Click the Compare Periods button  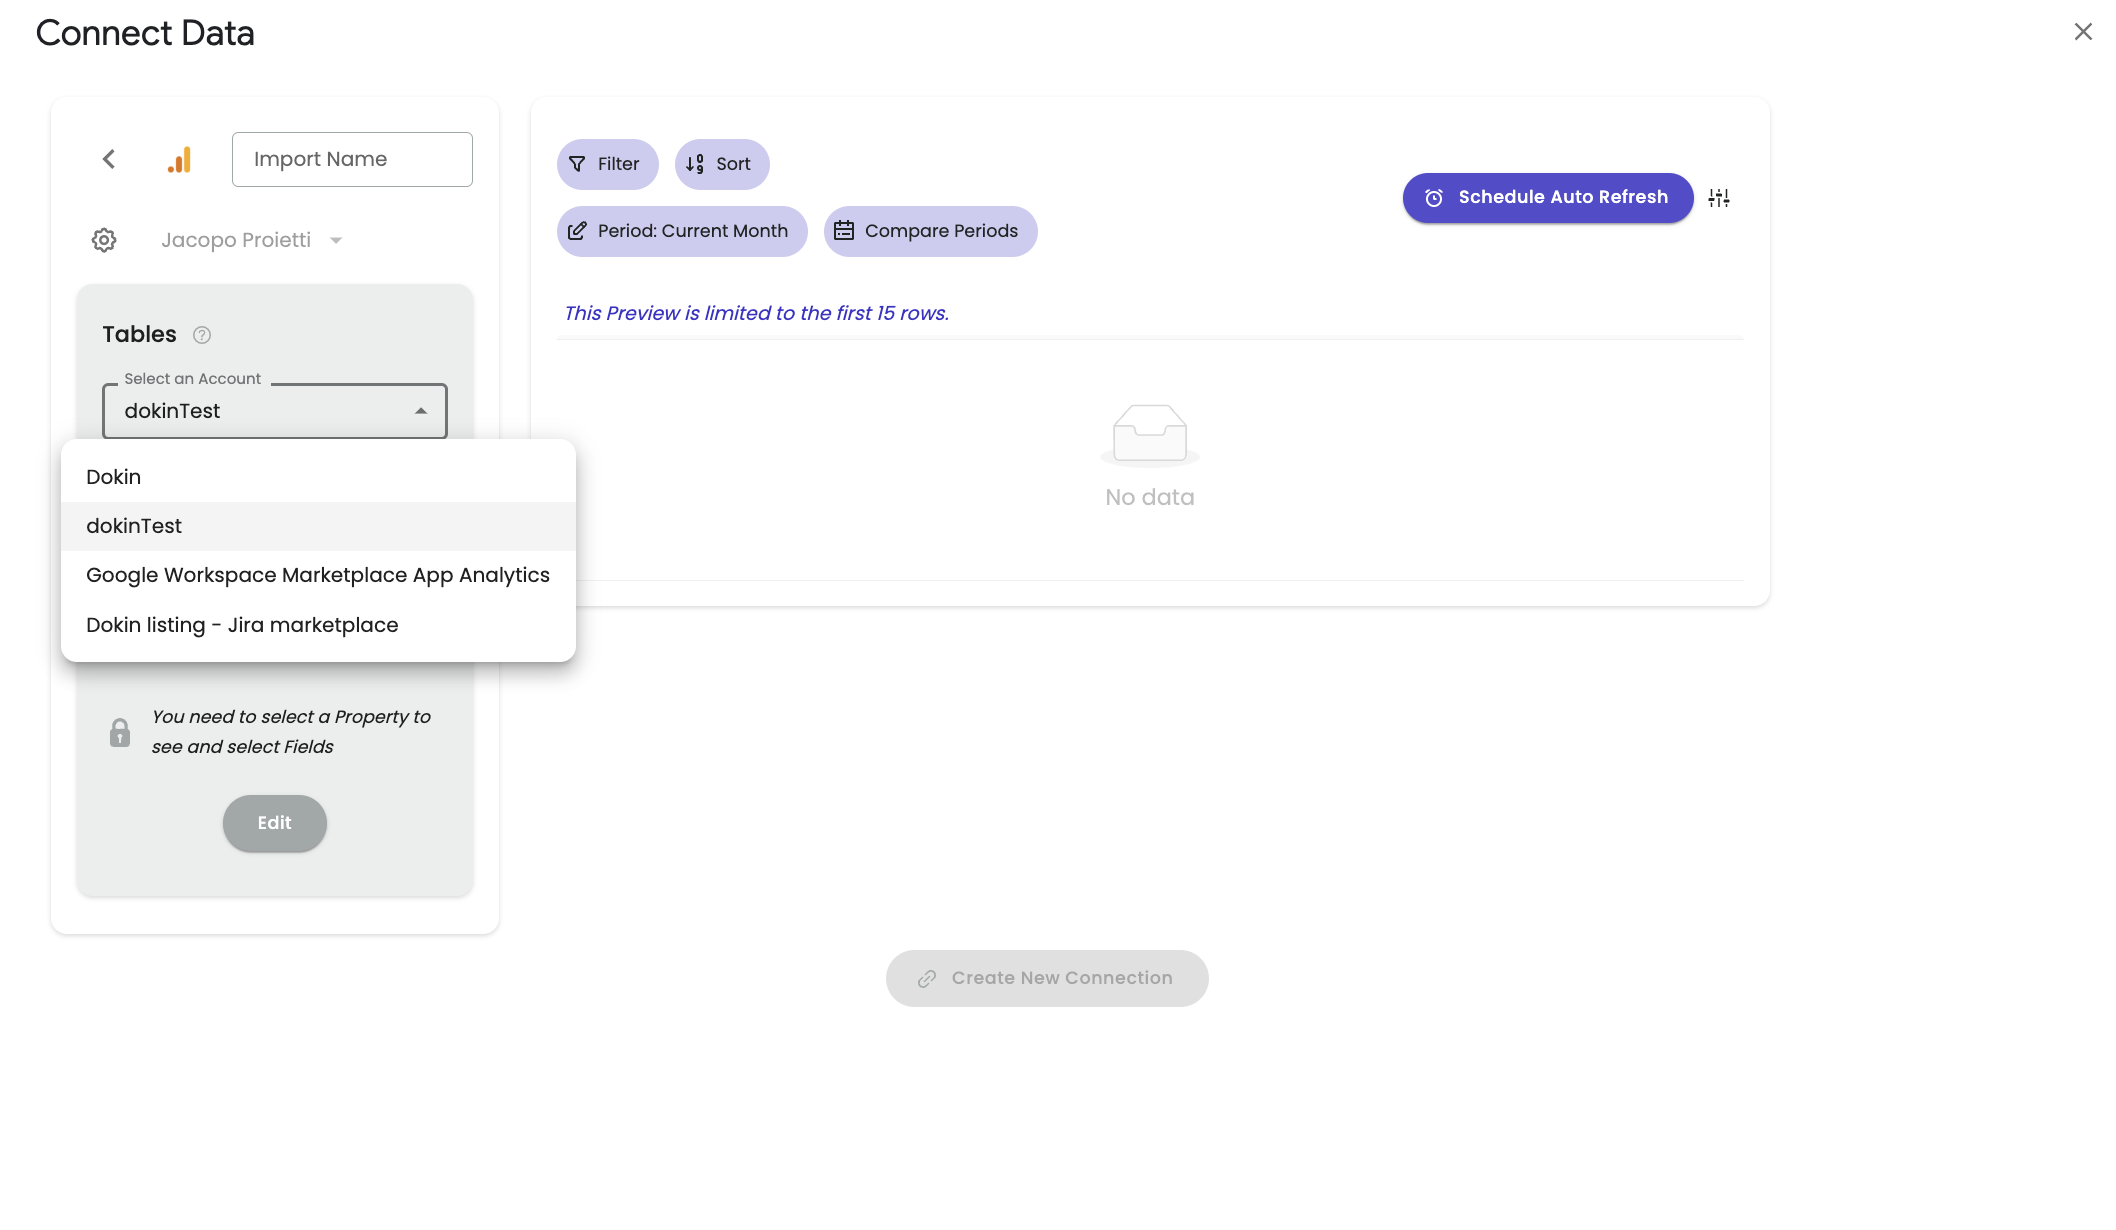click(930, 231)
